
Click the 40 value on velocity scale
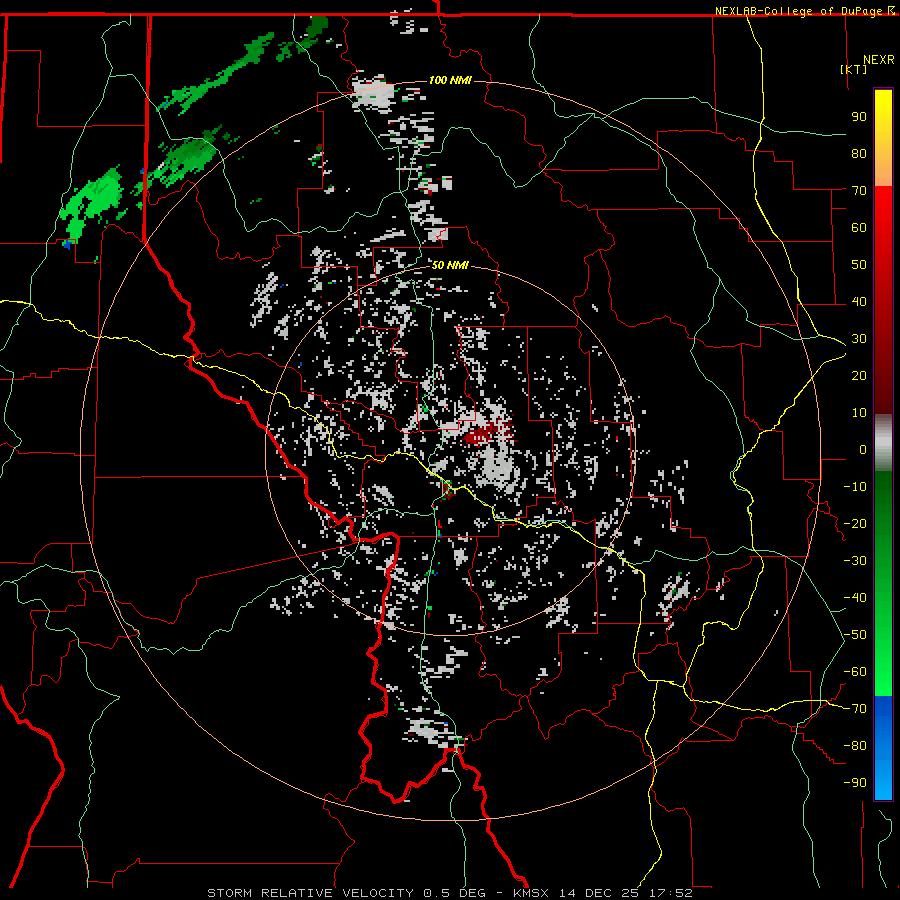pyautogui.click(x=859, y=301)
